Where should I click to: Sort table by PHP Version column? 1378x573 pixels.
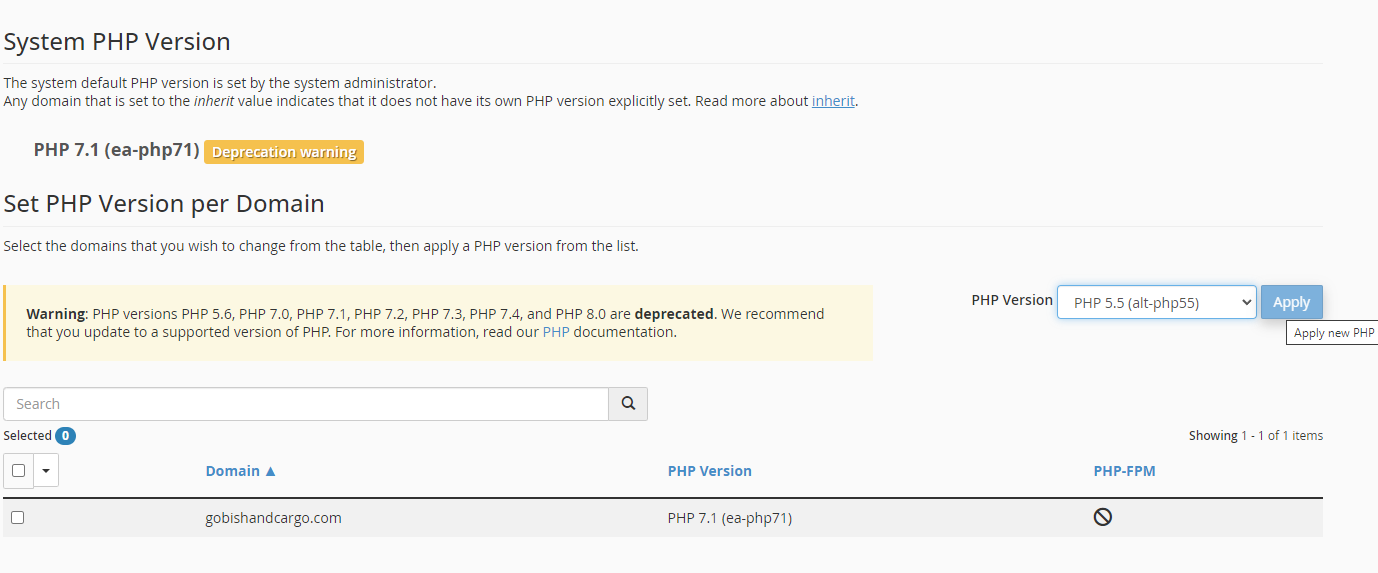pyautogui.click(x=709, y=471)
